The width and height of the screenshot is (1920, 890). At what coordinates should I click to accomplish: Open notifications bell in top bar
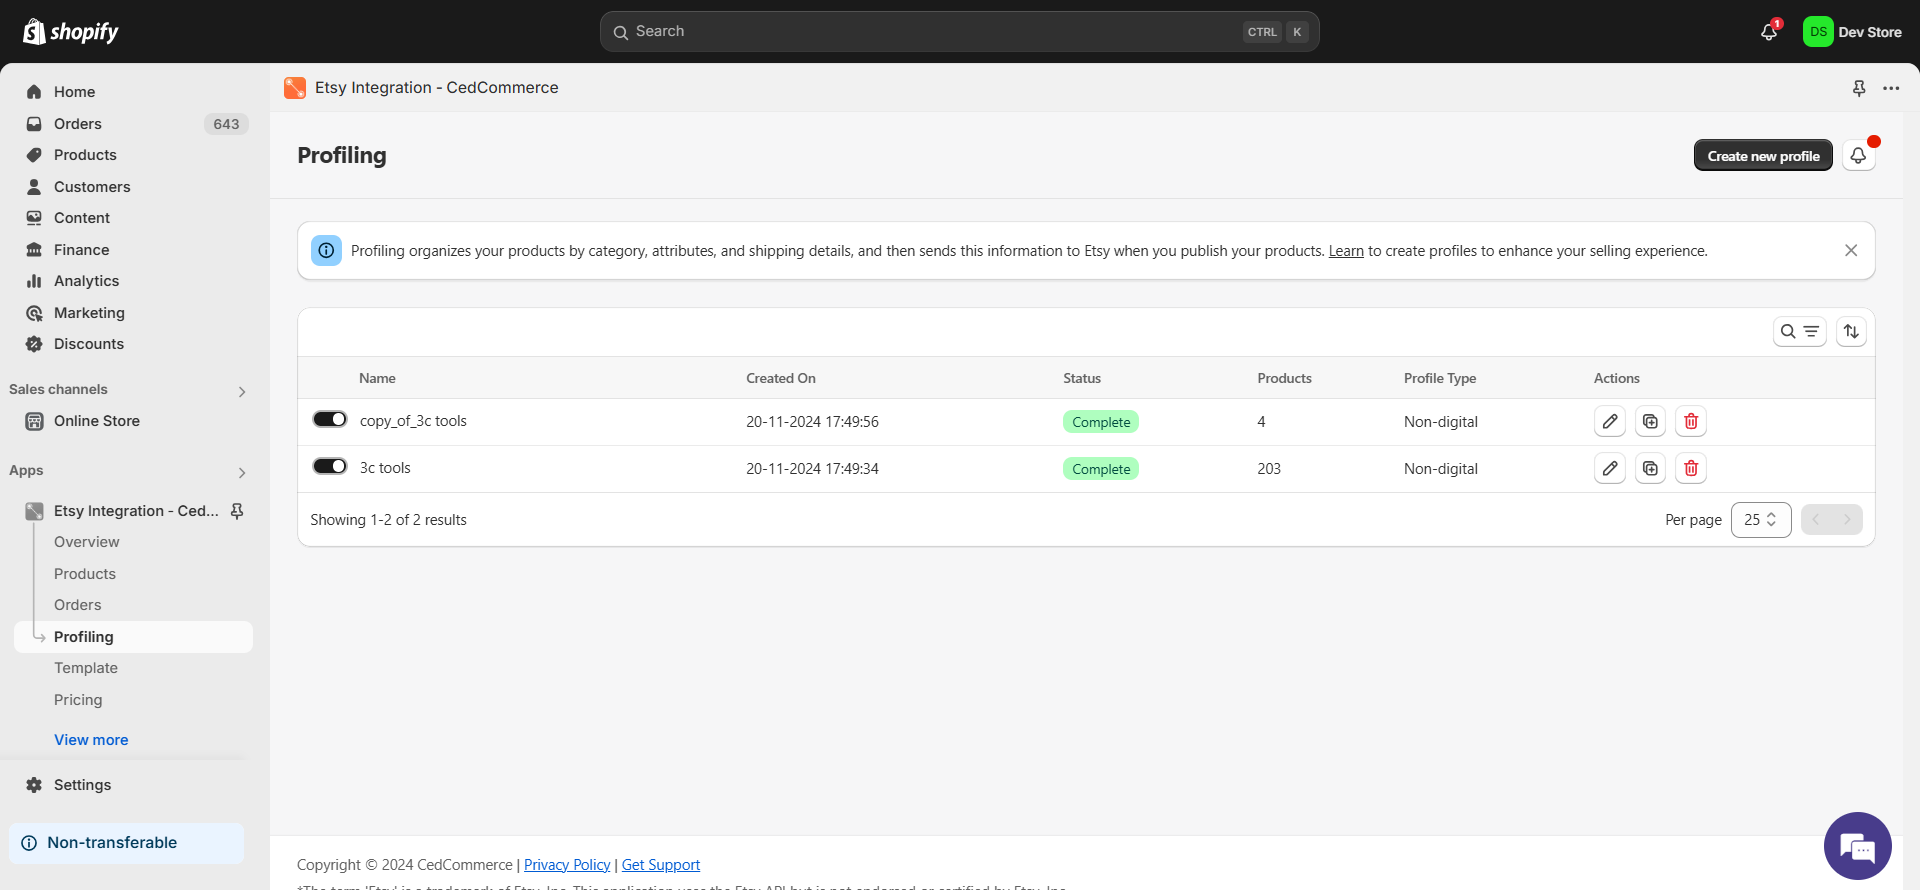[1769, 32]
